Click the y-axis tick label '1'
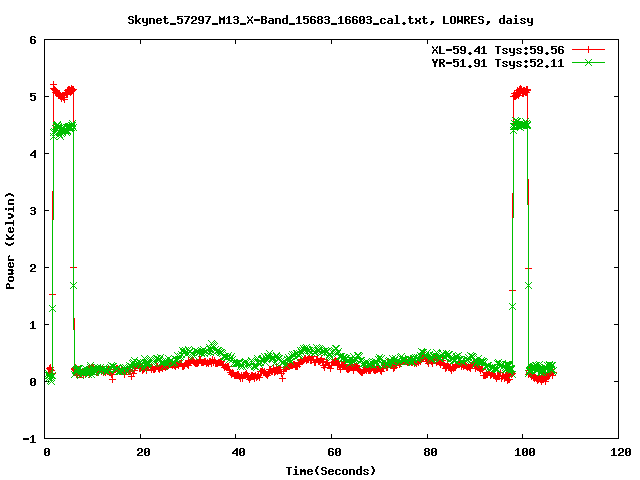Screen dimensions: 640x480 coord(33,325)
